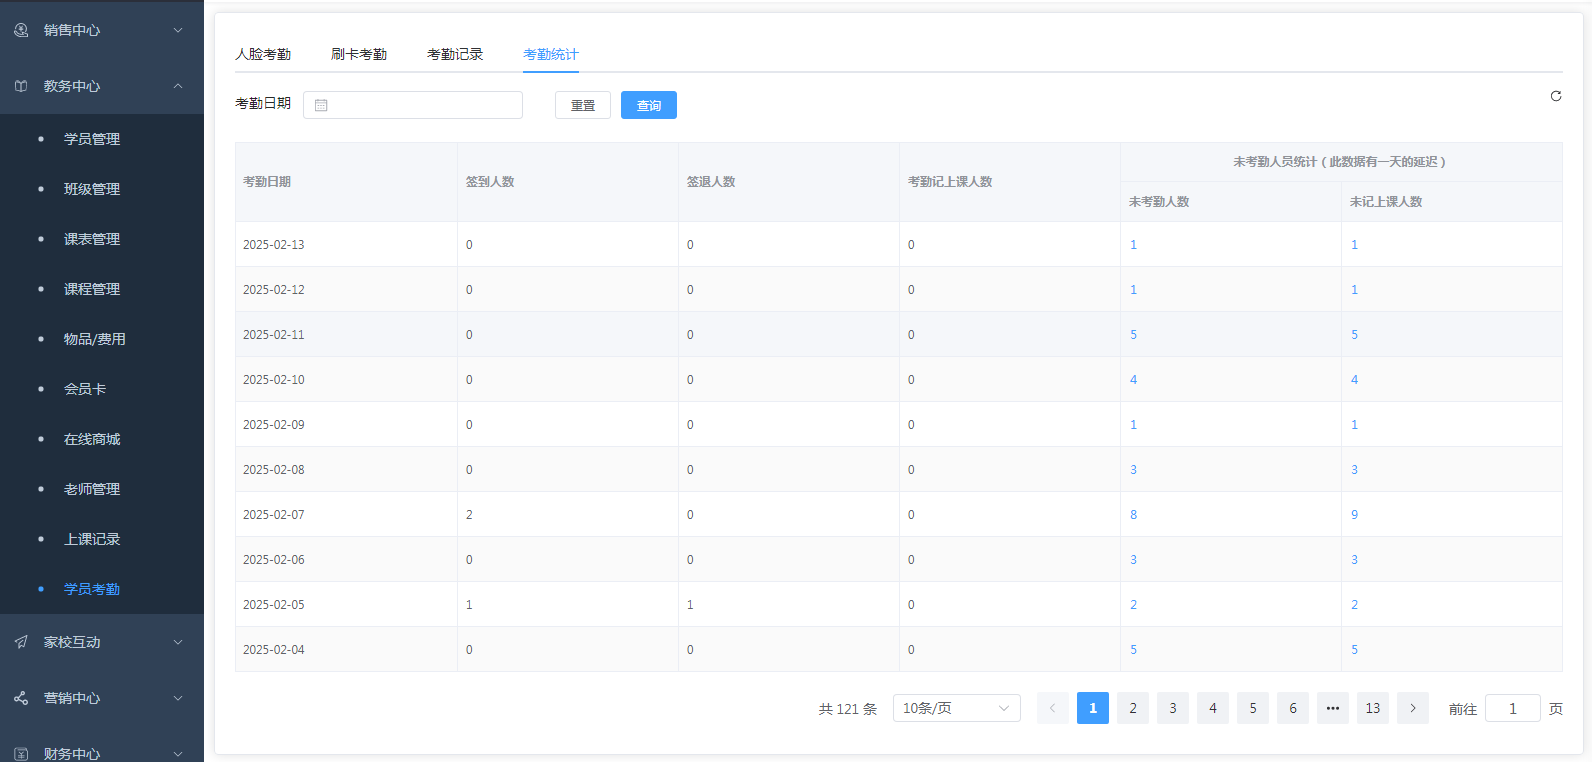
Task: Open 未考勤人数 link 5 for 2025-02-11
Action: (1133, 334)
